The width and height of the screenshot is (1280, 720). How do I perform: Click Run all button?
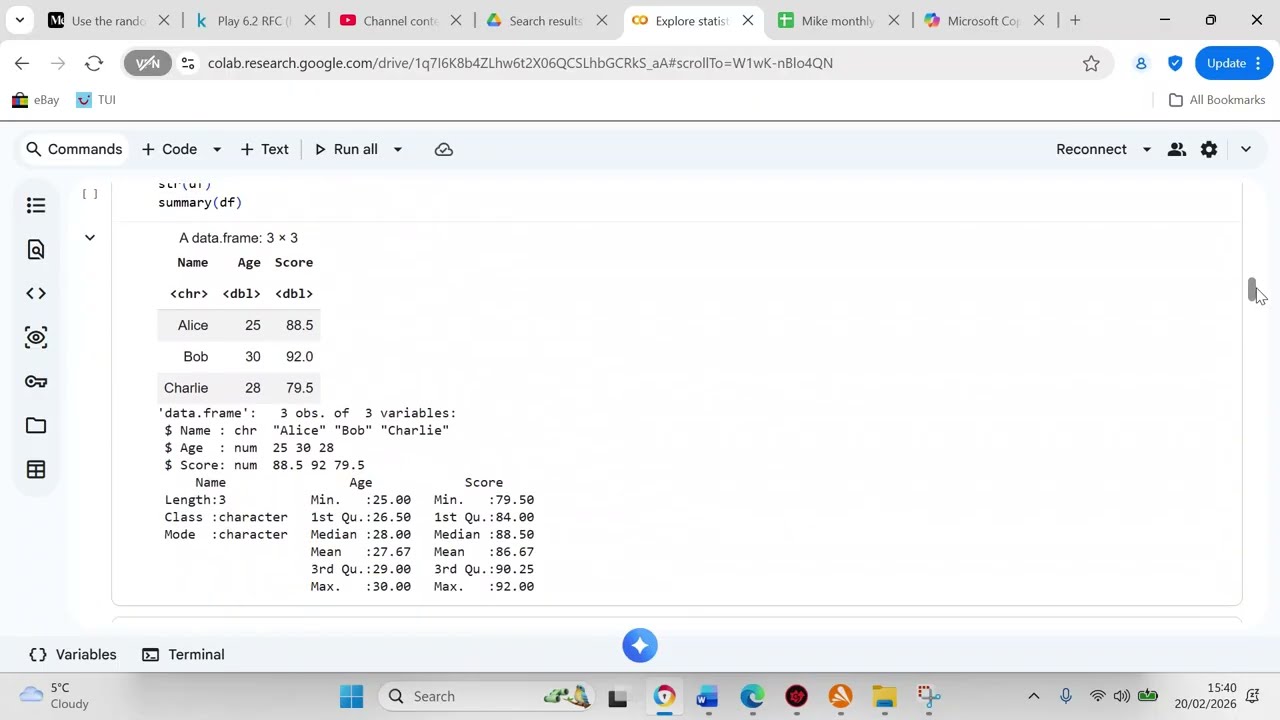[x=346, y=149]
